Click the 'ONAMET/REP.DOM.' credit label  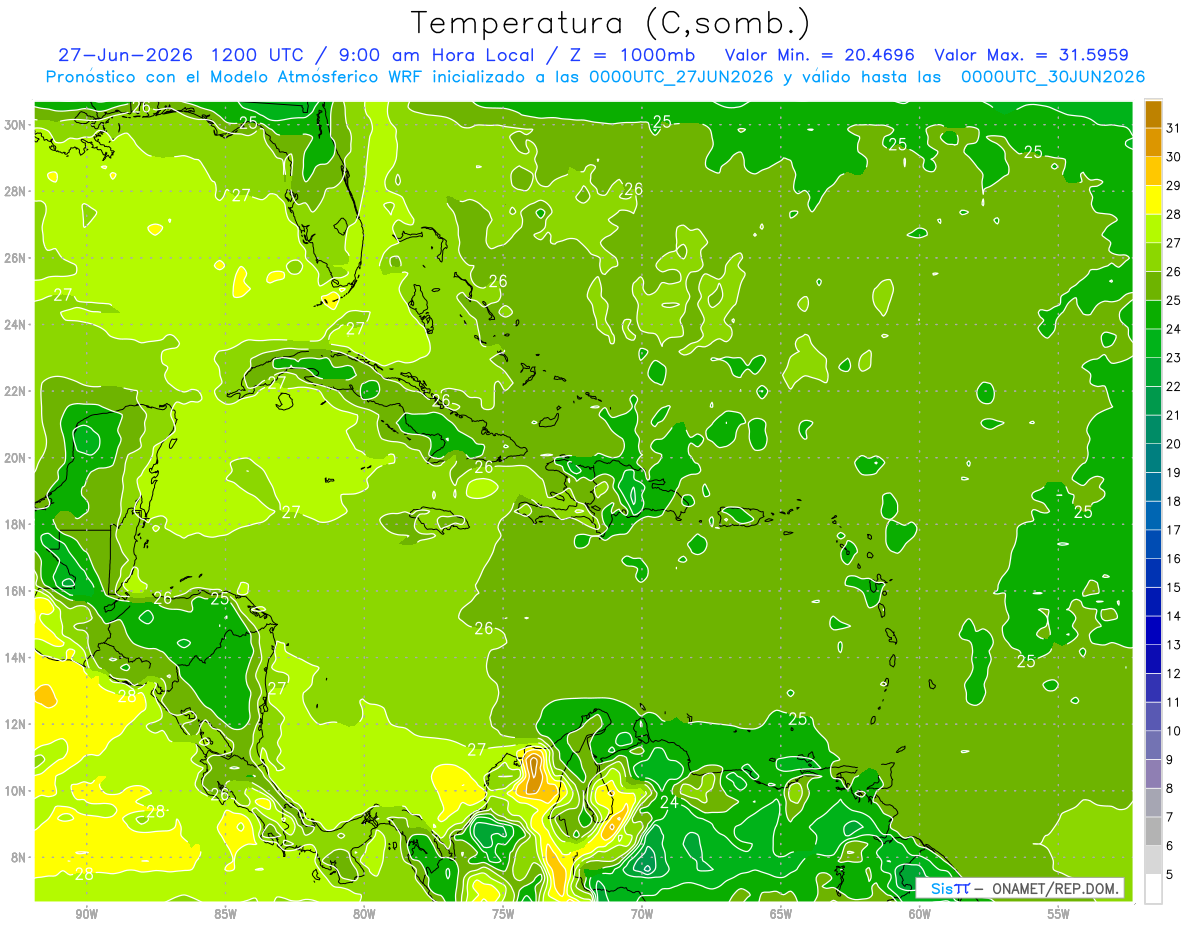coord(1056,888)
